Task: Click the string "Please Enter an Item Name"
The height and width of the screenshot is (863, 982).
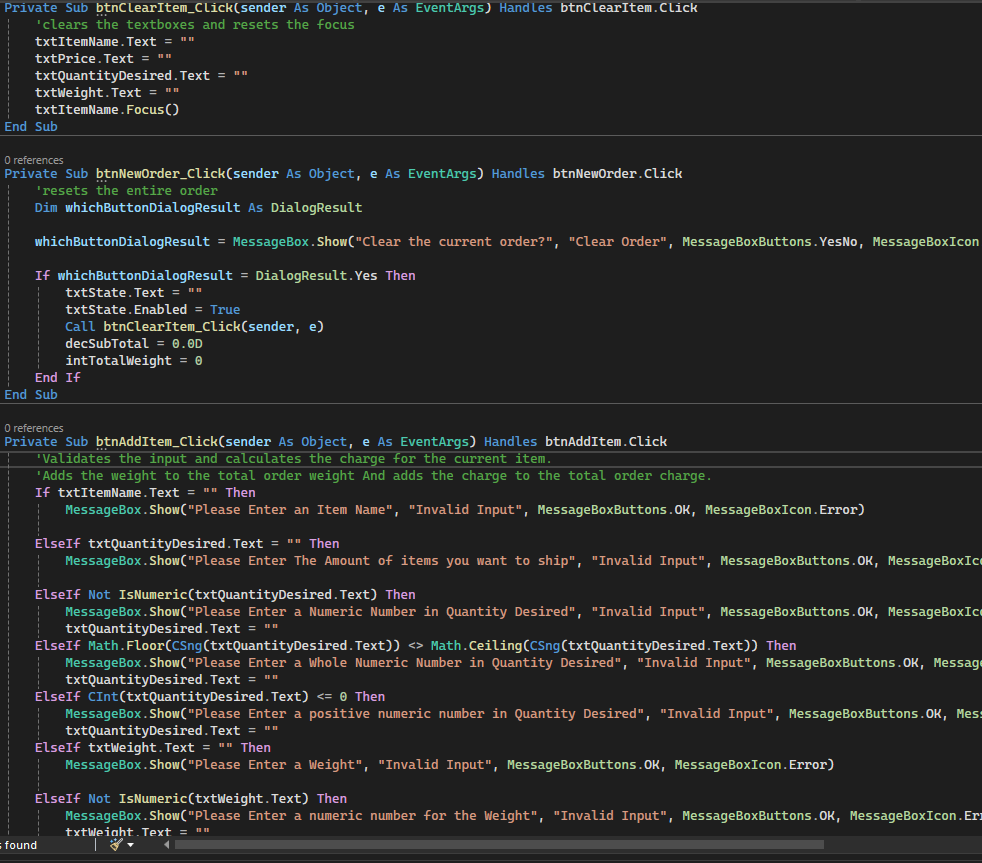Action: point(290,510)
